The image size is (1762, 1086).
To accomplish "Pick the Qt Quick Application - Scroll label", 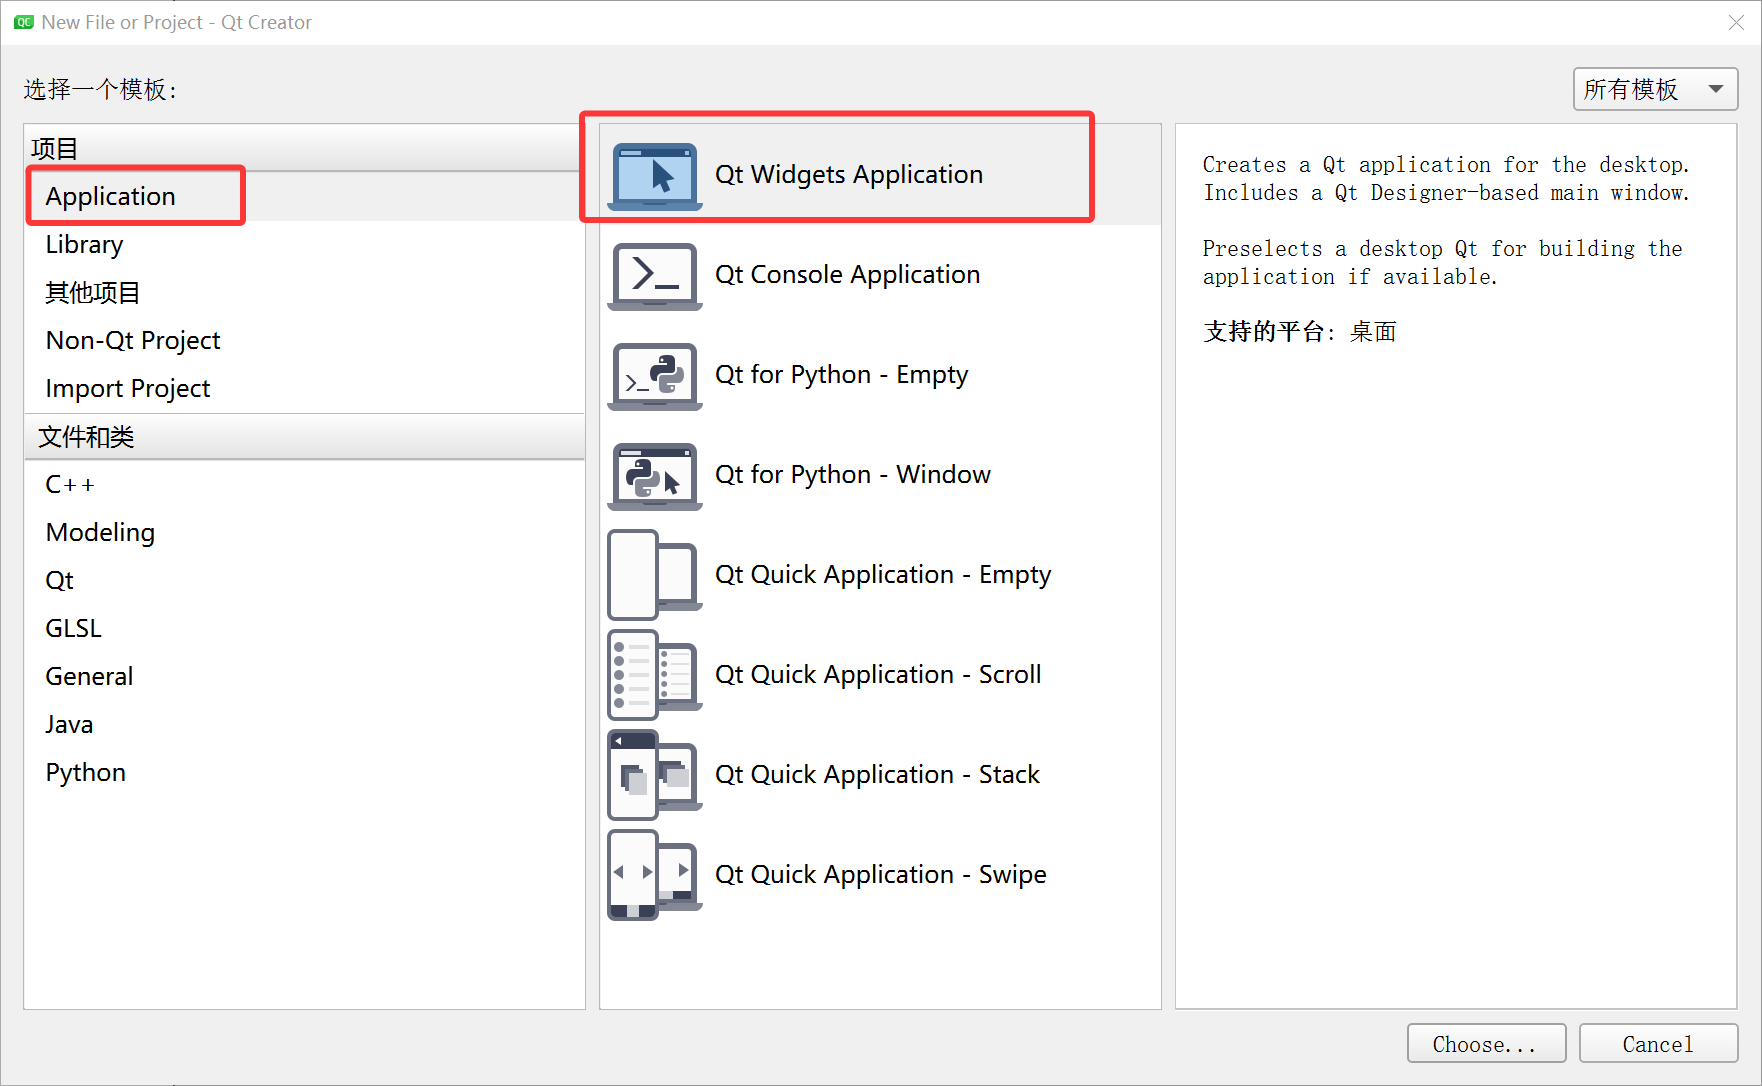I will (x=878, y=674).
